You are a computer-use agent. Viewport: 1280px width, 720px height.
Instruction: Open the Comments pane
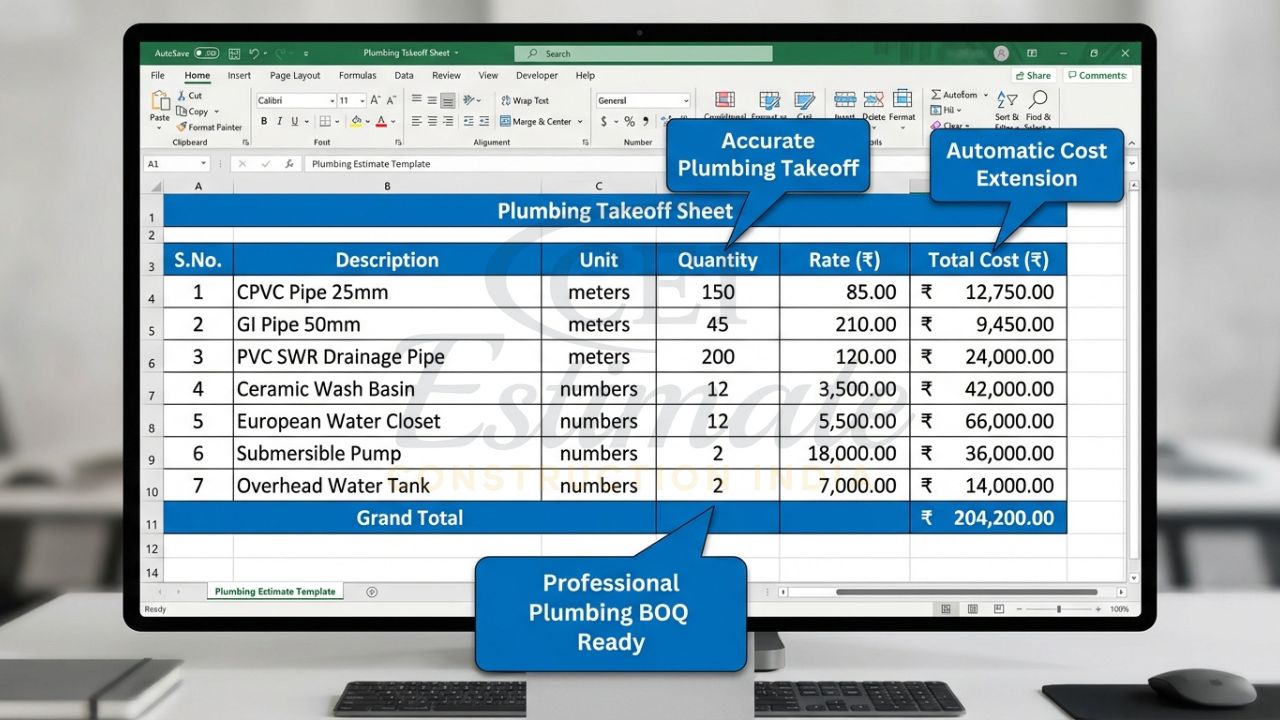click(x=1098, y=75)
